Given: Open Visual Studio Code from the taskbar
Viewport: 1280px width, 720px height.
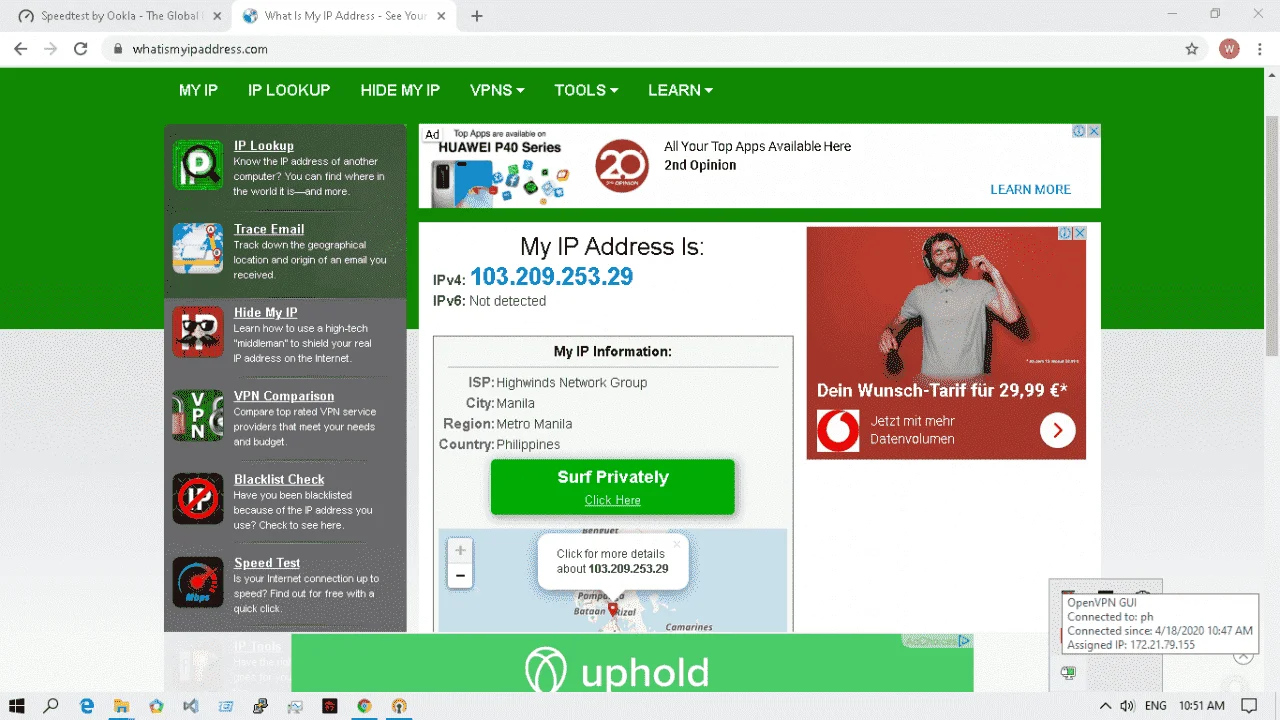Looking at the screenshot, I should click(x=191, y=706).
